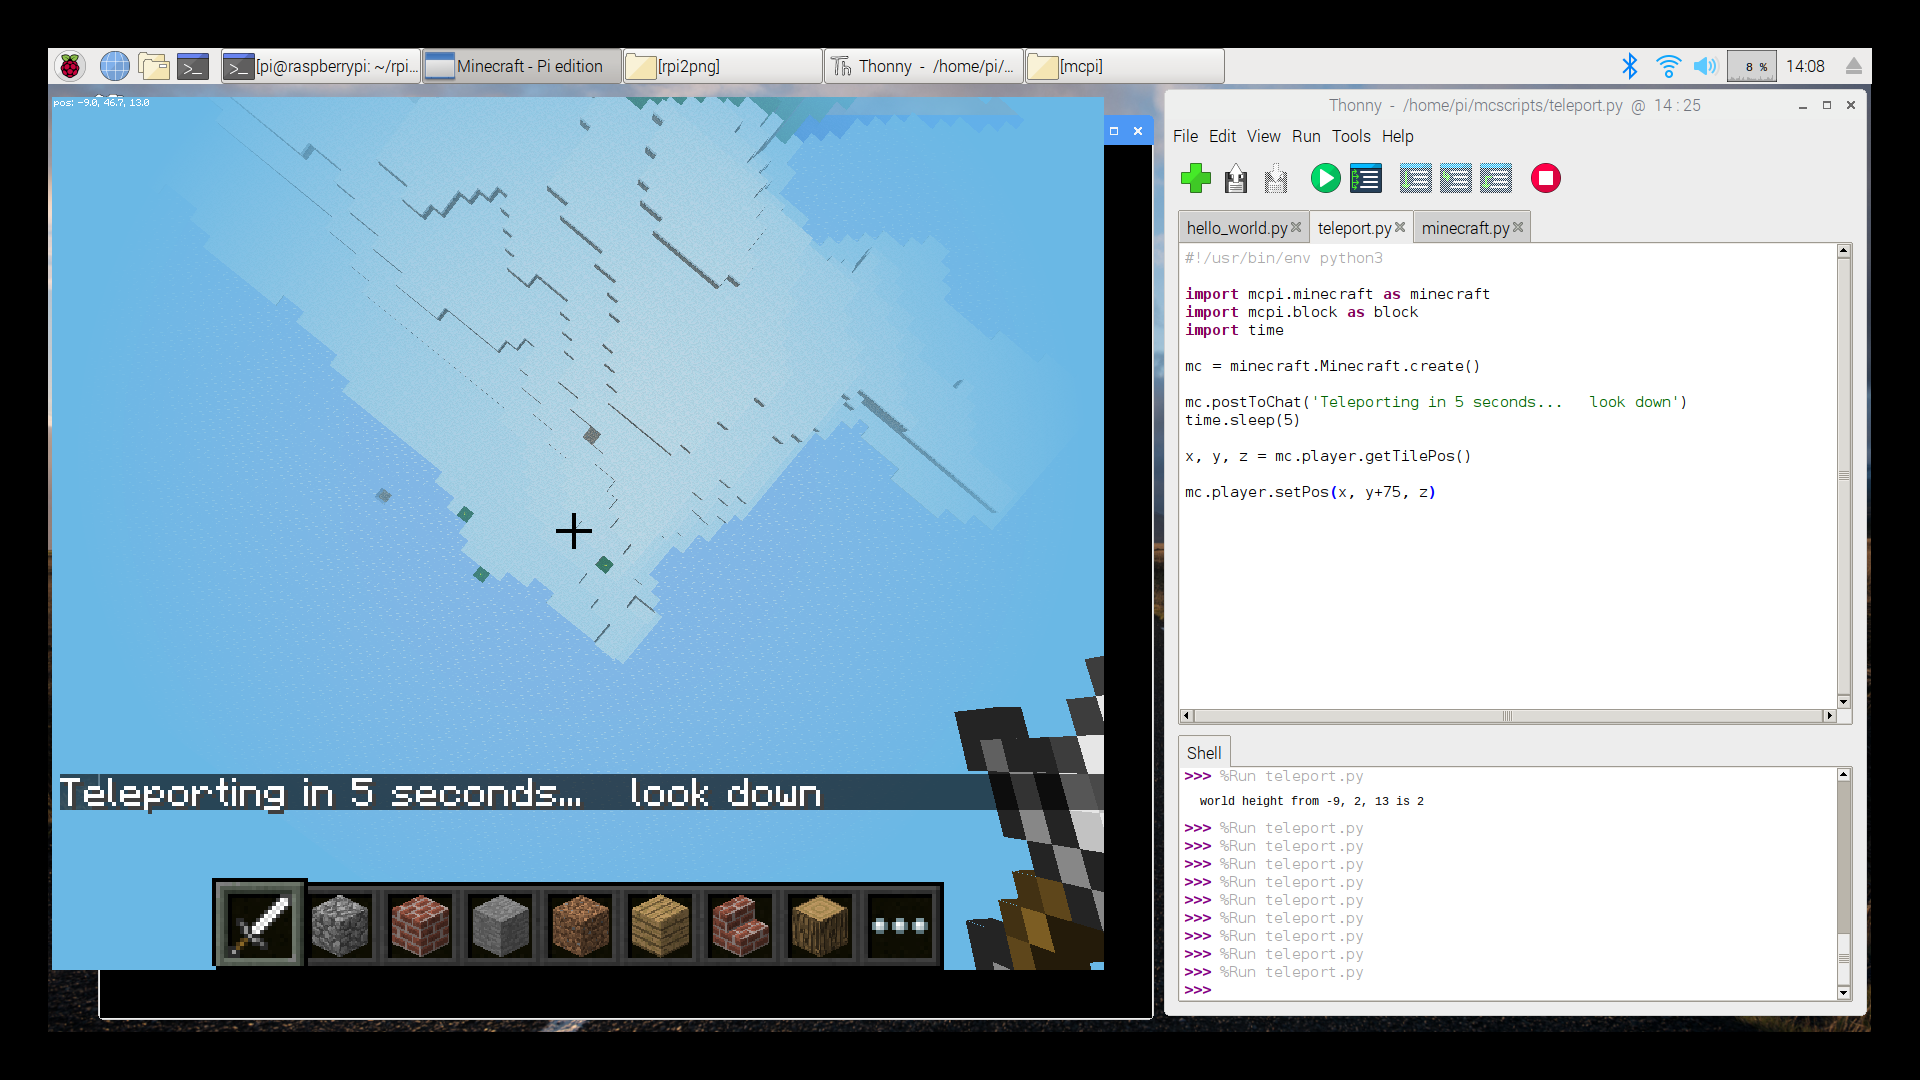Image resolution: width=1920 pixels, height=1080 pixels.
Task: Open the Run menu
Action: click(x=1305, y=136)
